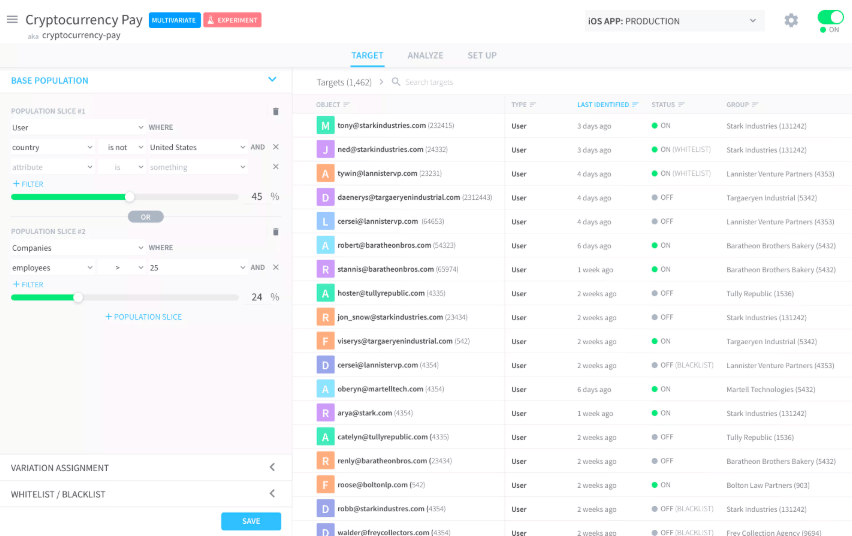Delete Population Slice #2 with trash icon
This screenshot has width=852, height=536.
coord(276,232)
